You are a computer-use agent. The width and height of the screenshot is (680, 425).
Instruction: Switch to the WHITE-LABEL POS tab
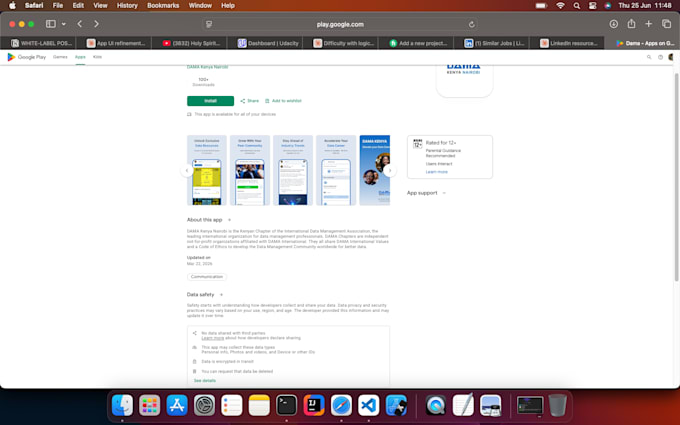[41, 43]
